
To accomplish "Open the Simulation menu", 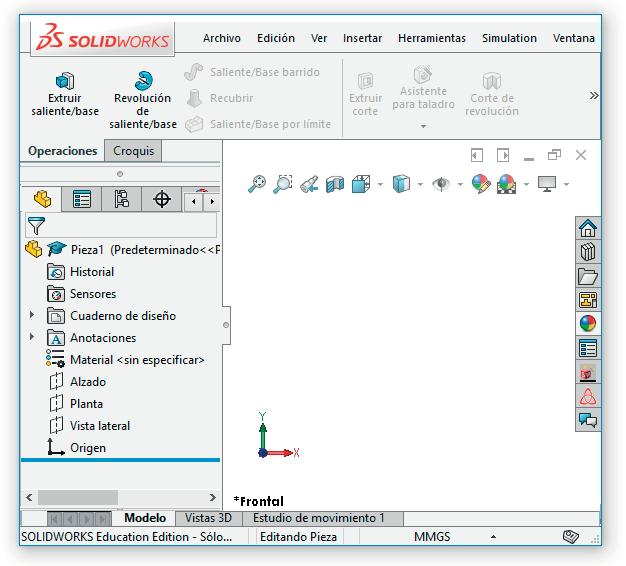I will click(509, 38).
